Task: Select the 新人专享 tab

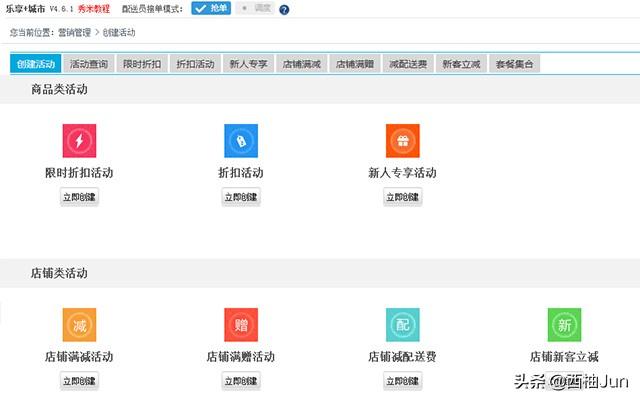Action: (x=247, y=64)
